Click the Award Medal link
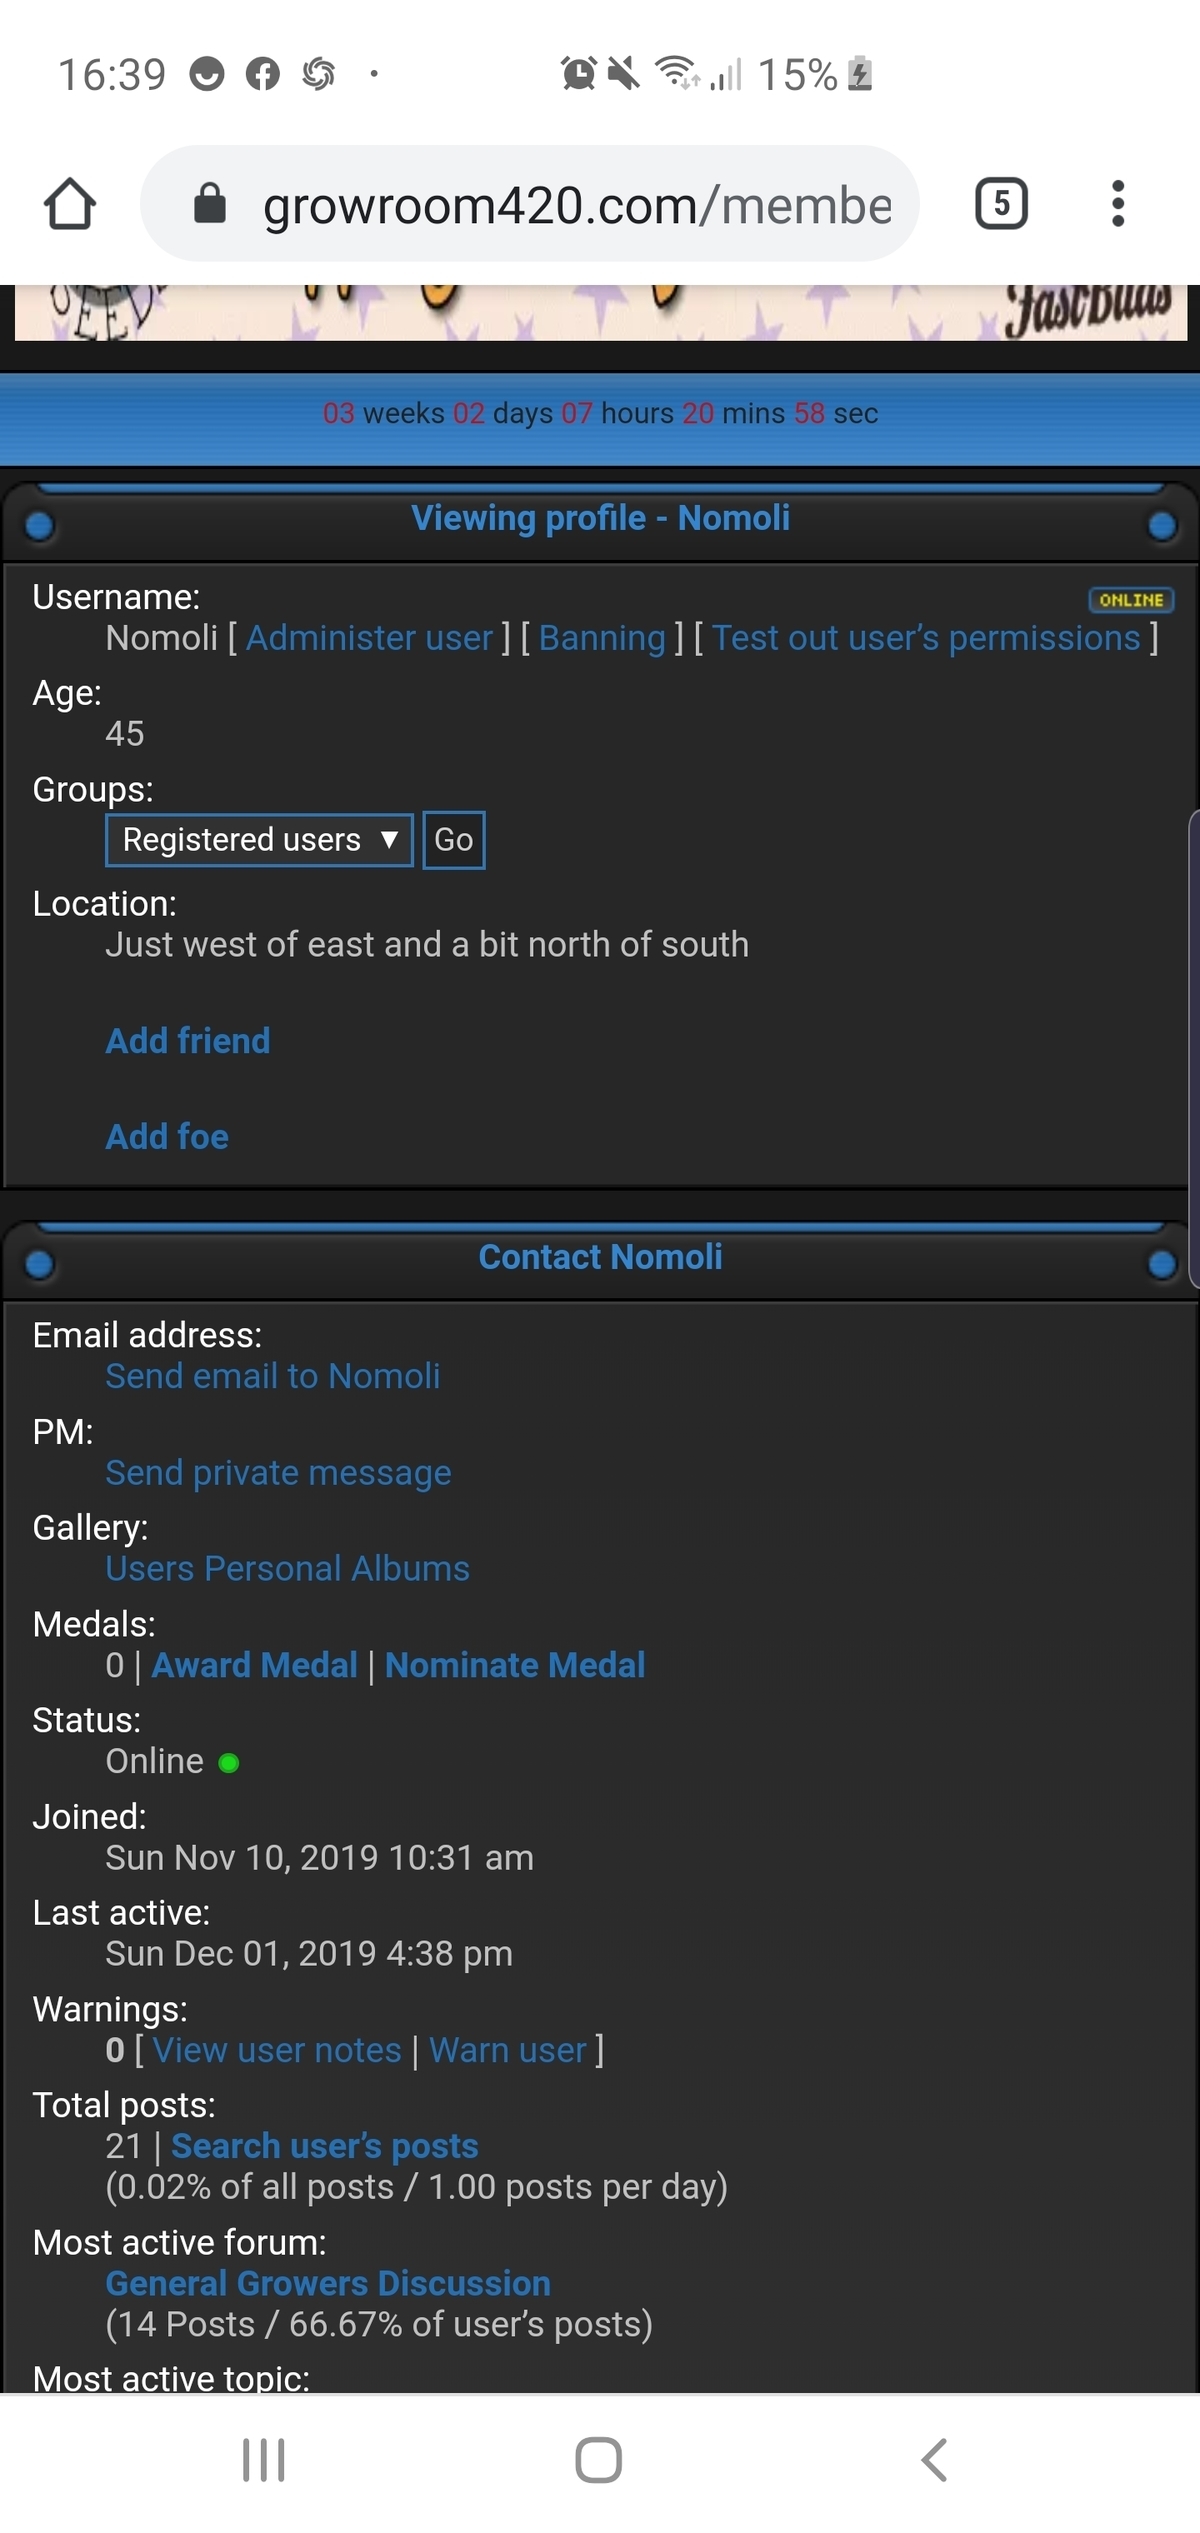This screenshot has height=2533, width=1200. (254, 1665)
